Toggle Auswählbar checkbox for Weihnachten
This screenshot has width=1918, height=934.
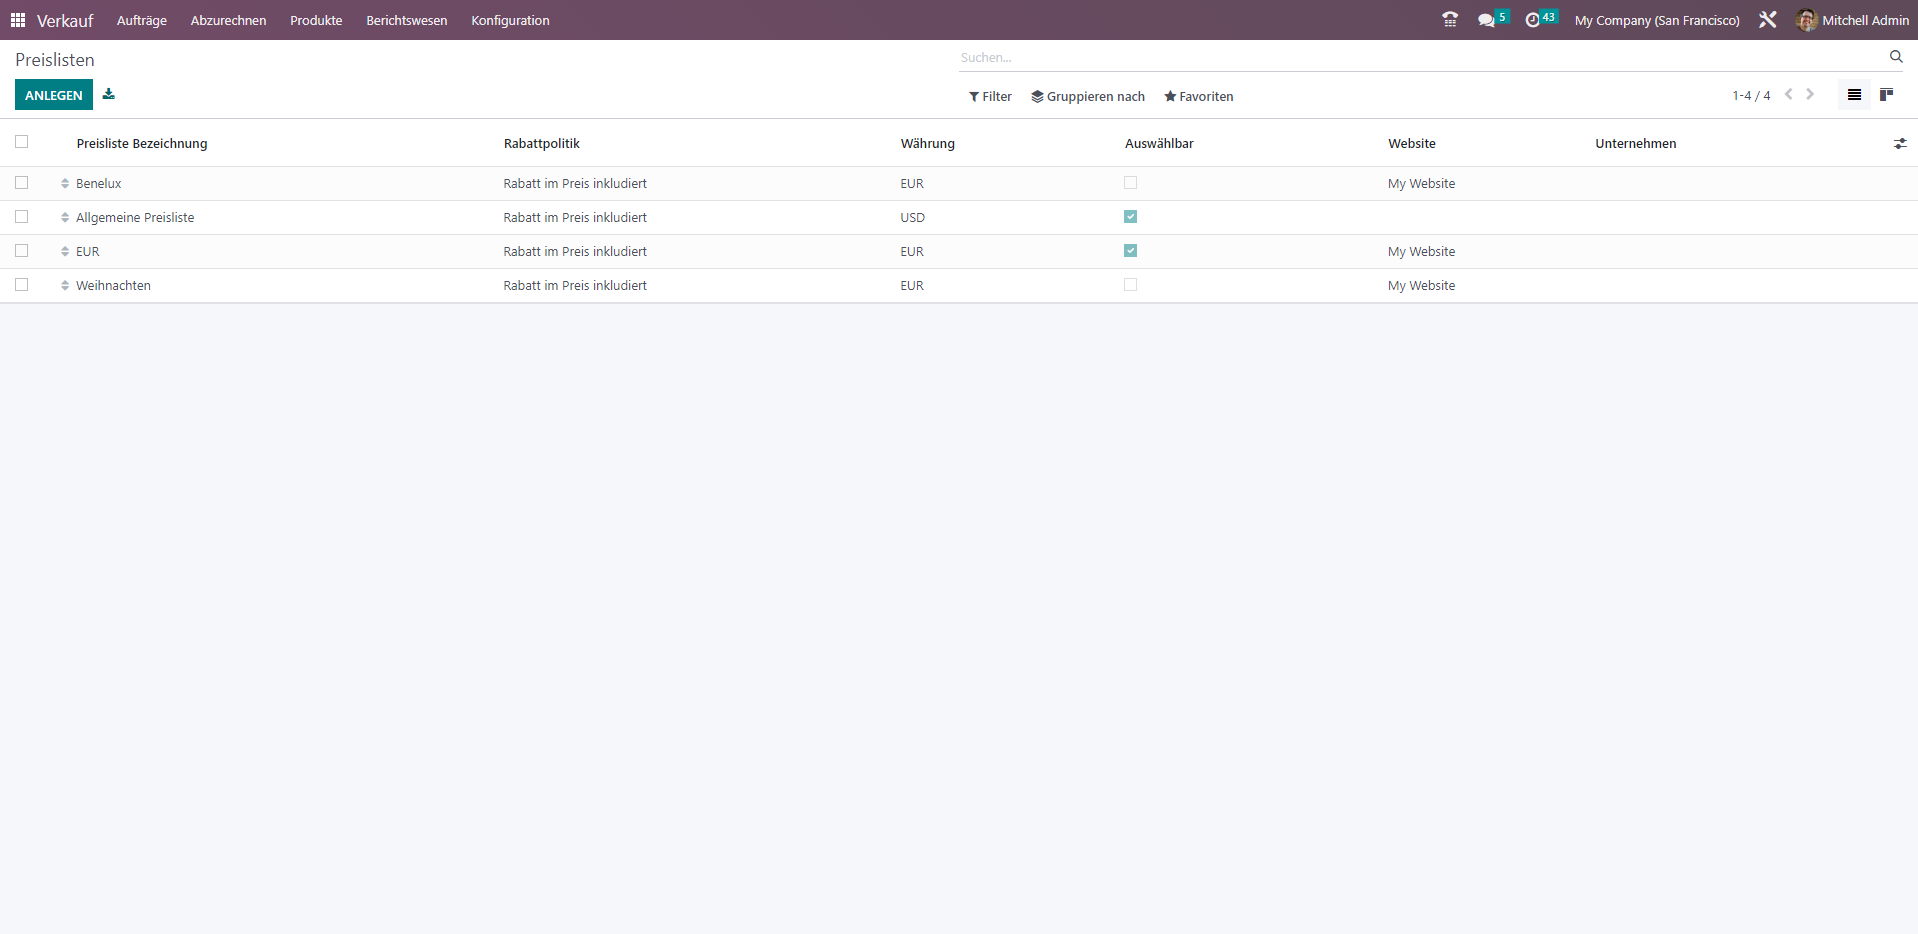point(1131,285)
